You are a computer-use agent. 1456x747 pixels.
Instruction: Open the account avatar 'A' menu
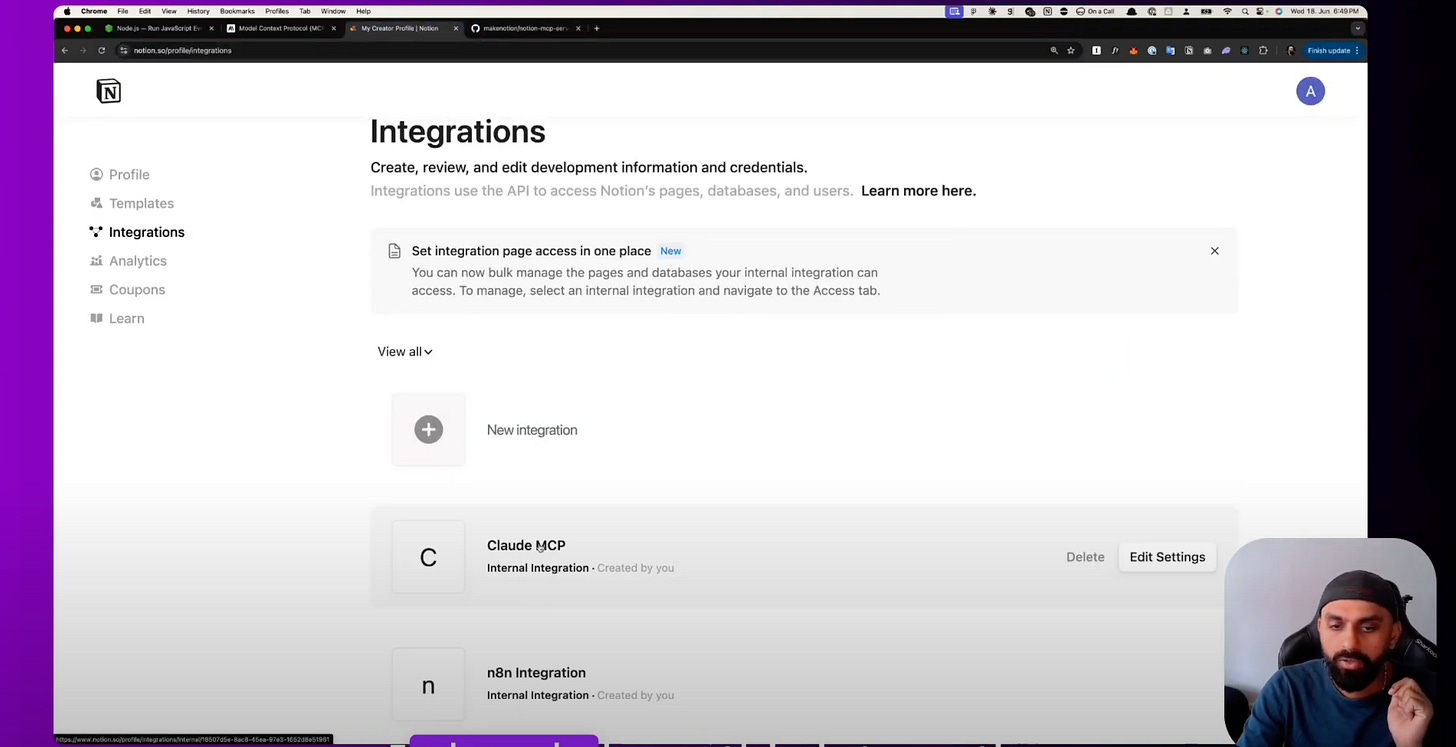pyautogui.click(x=1310, y=91)
